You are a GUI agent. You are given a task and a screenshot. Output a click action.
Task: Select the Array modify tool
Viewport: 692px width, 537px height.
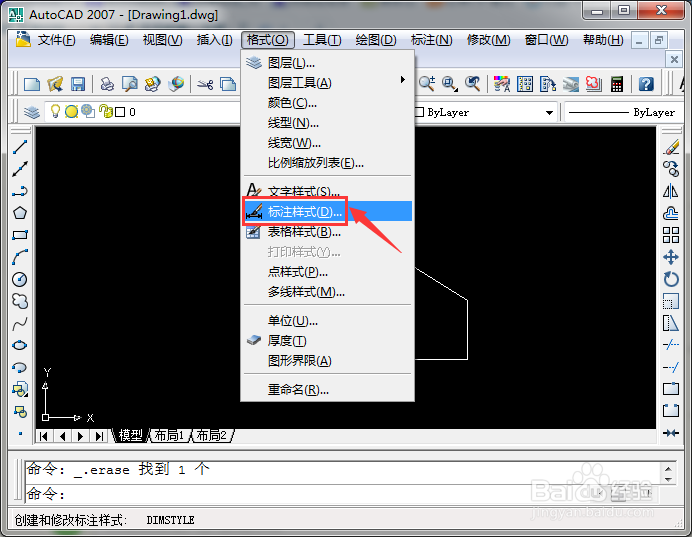pyautogui.click(x=671, y=235)
